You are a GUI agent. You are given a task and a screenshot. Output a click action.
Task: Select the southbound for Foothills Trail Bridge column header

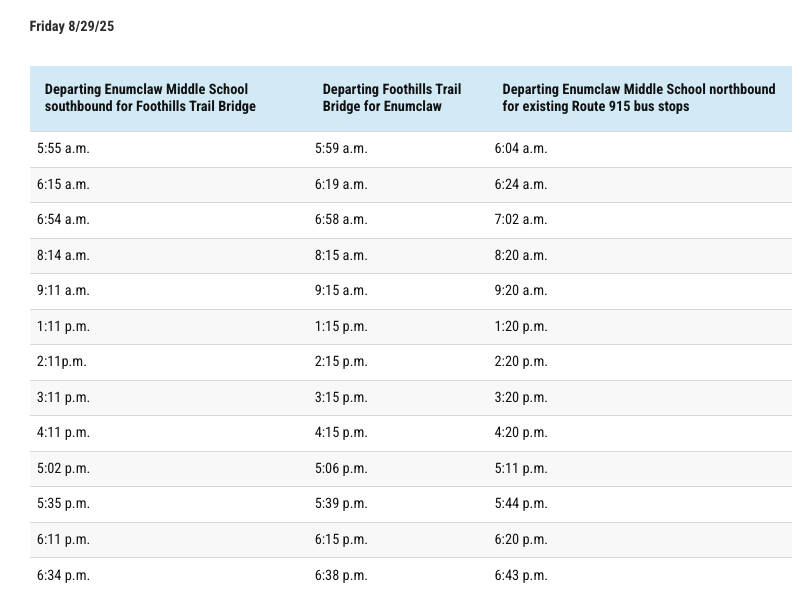click(150, 98)
